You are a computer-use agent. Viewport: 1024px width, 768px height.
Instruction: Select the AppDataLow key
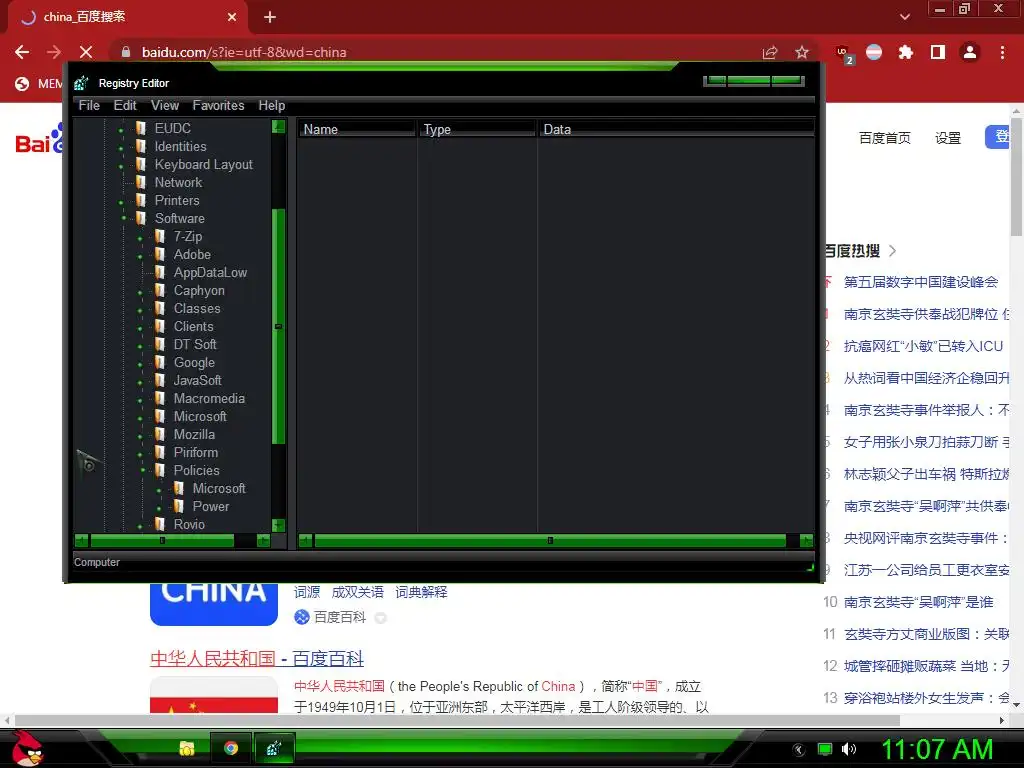pos(210,272)
